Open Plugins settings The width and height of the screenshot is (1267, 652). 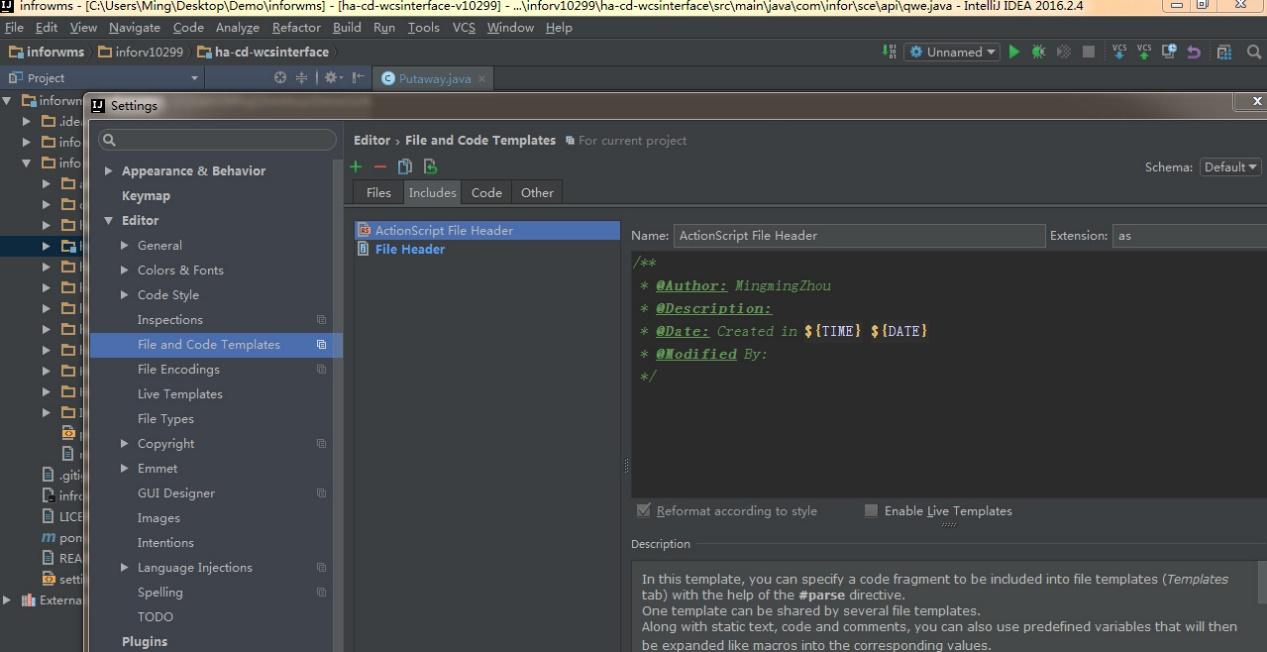tap(145, 642)
